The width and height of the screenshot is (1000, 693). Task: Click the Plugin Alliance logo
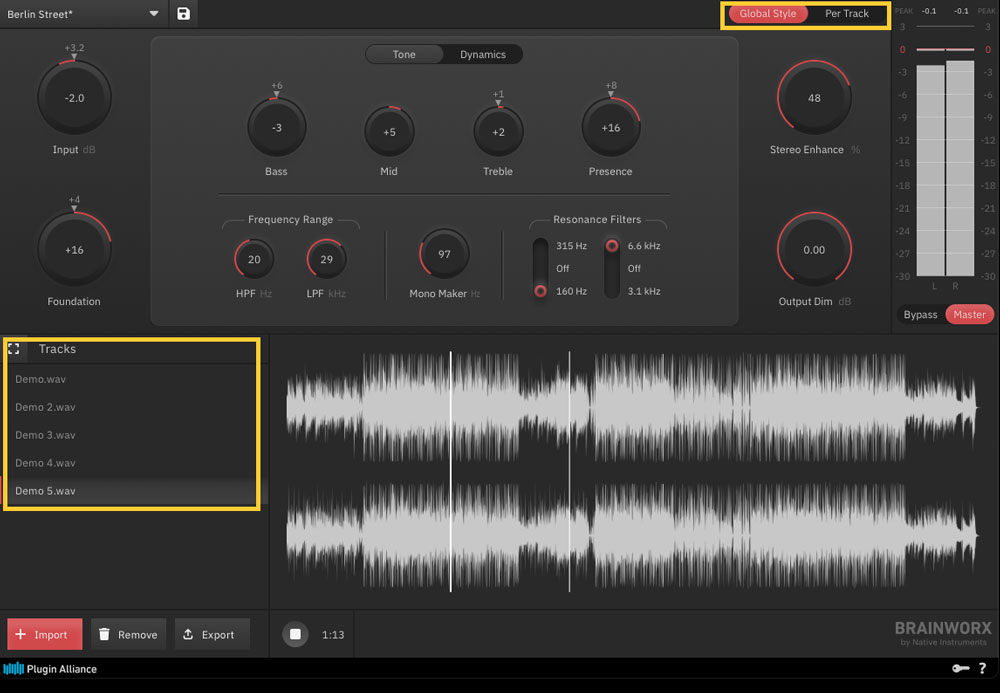(50, 669)
